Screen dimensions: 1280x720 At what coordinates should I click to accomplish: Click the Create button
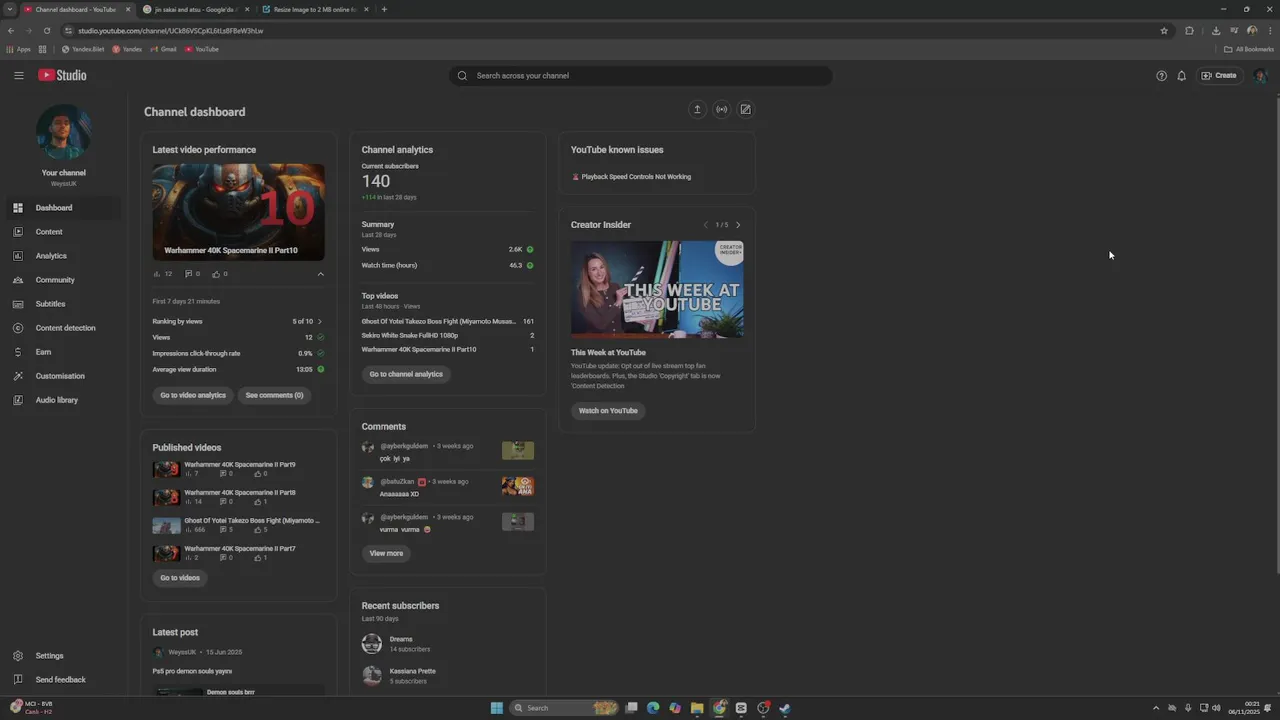click(x=1219, y=76)
